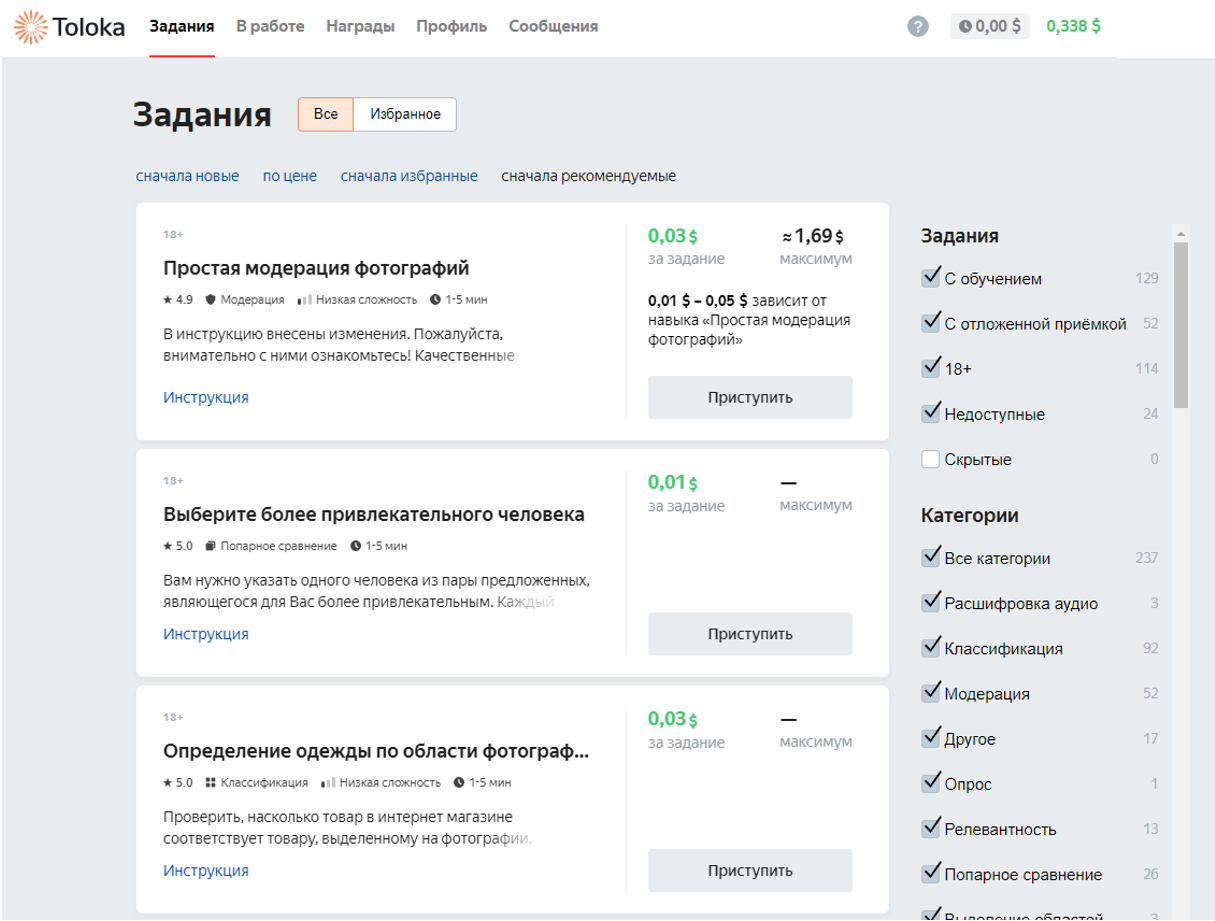Open task title Выберите более привлекательного человека

pyautogui.click(x=374, y=515)
